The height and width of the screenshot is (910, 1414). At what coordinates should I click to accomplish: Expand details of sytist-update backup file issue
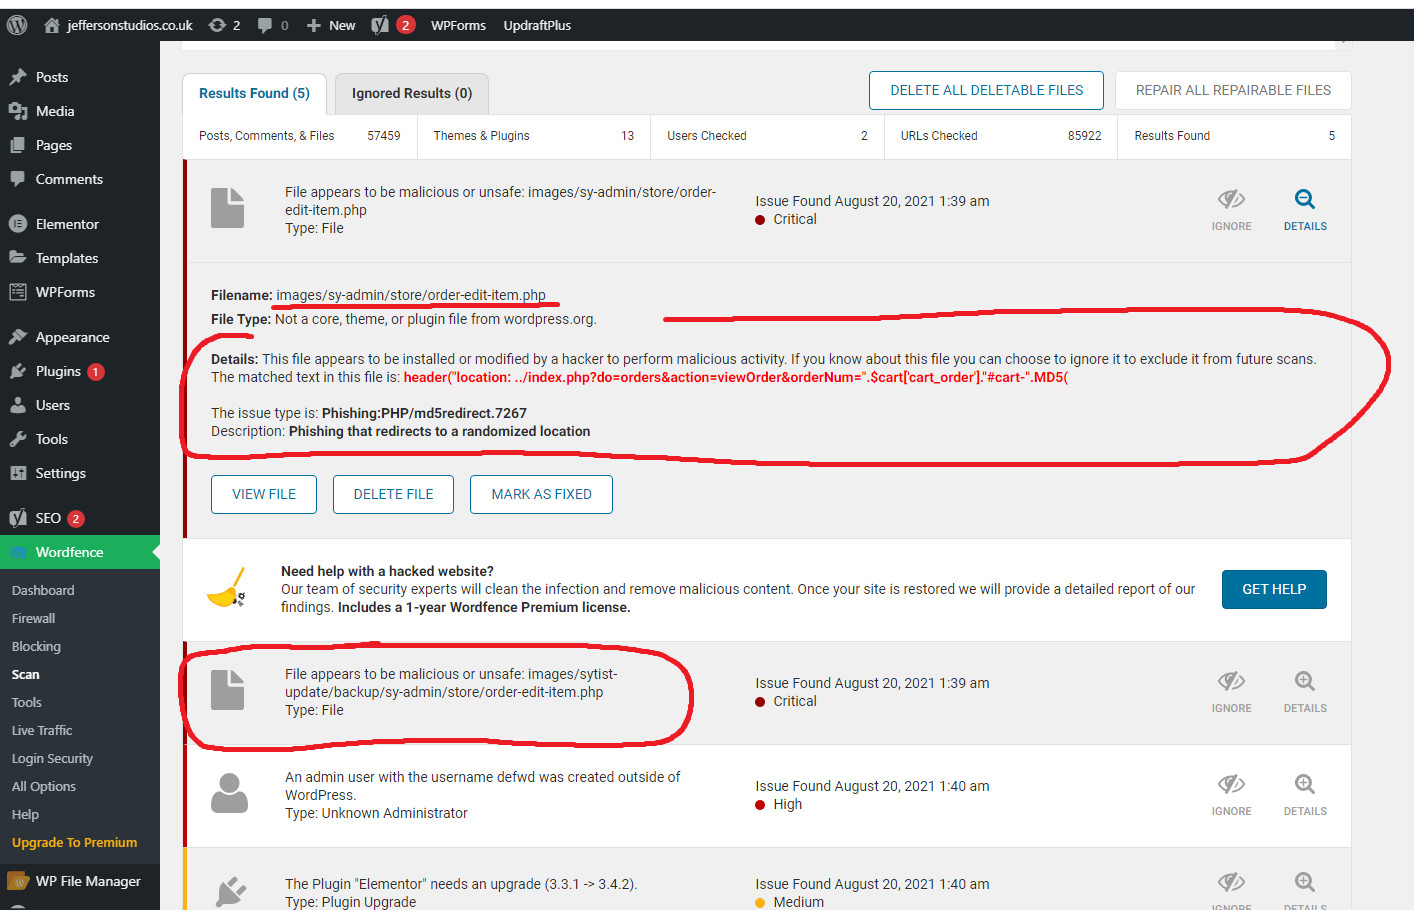(x=1305, y=692)
